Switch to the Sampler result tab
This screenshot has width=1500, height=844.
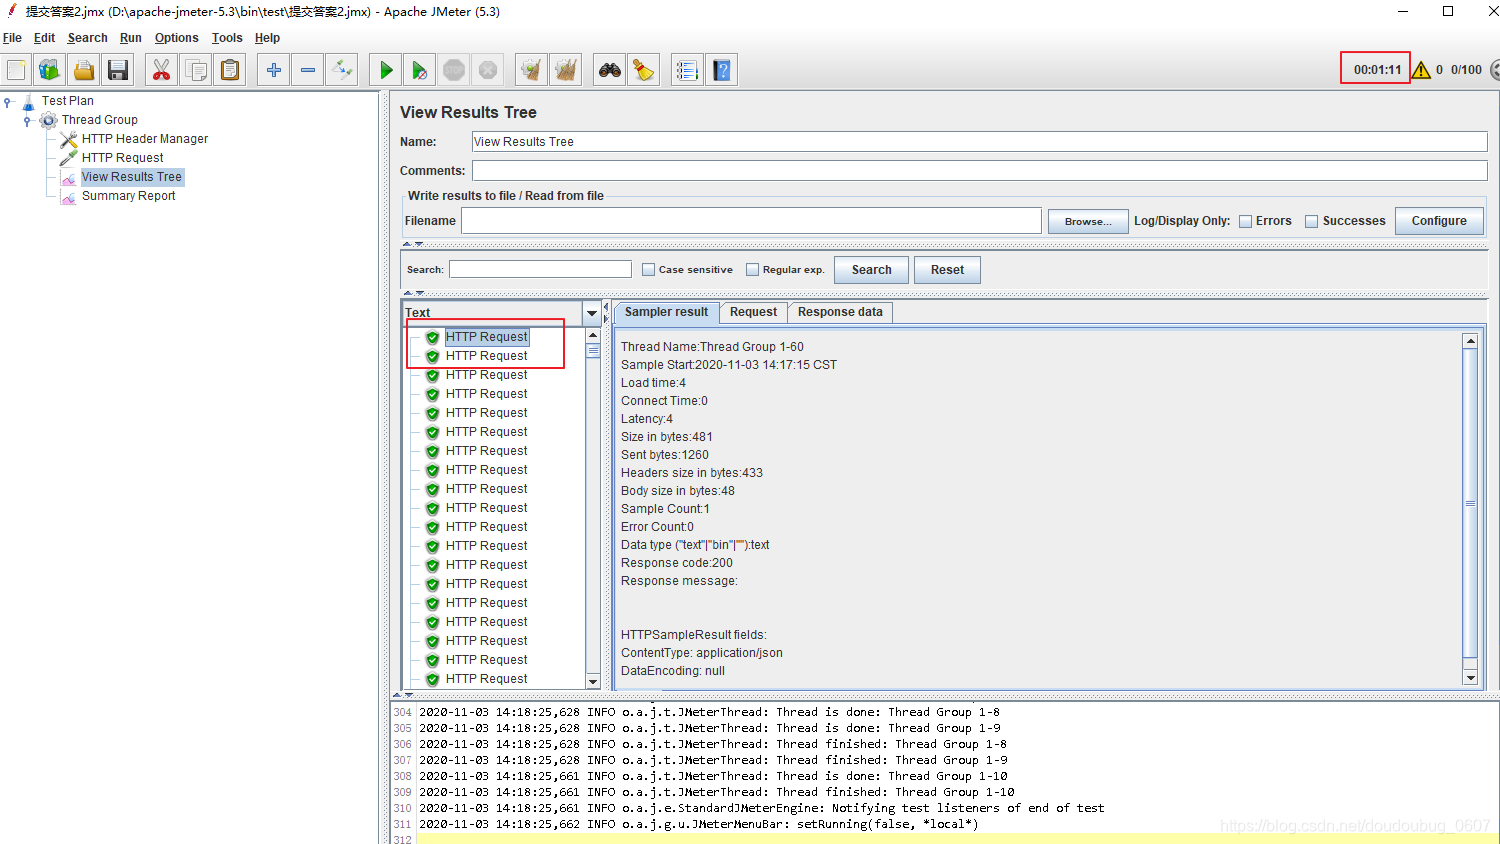(666, 312)
